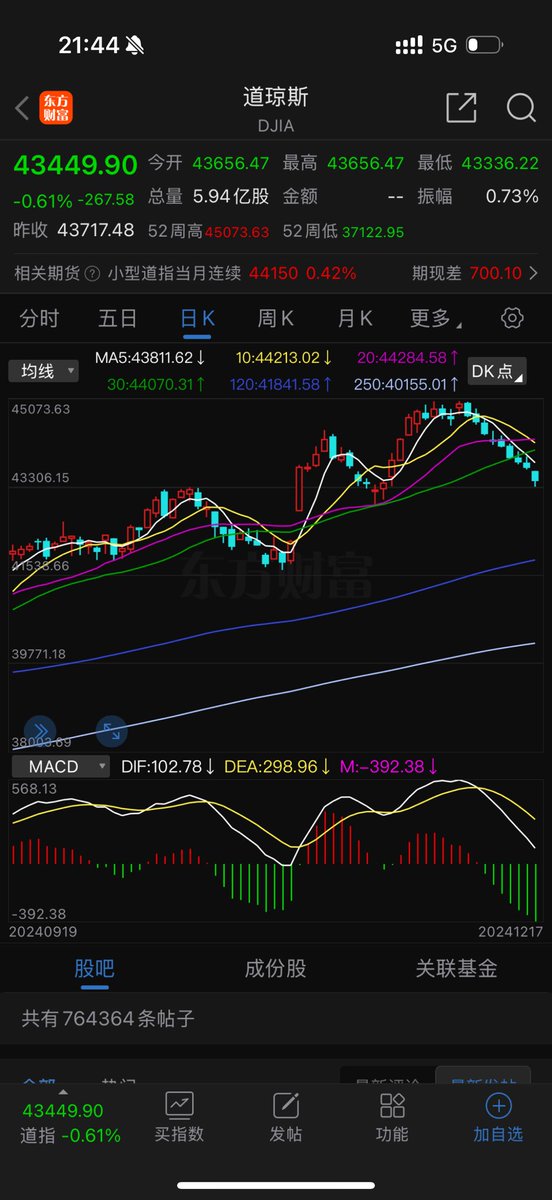Open the 均线 indicator dropdown
Viewport: 552px width, 1200px height.
click(44, 371)
